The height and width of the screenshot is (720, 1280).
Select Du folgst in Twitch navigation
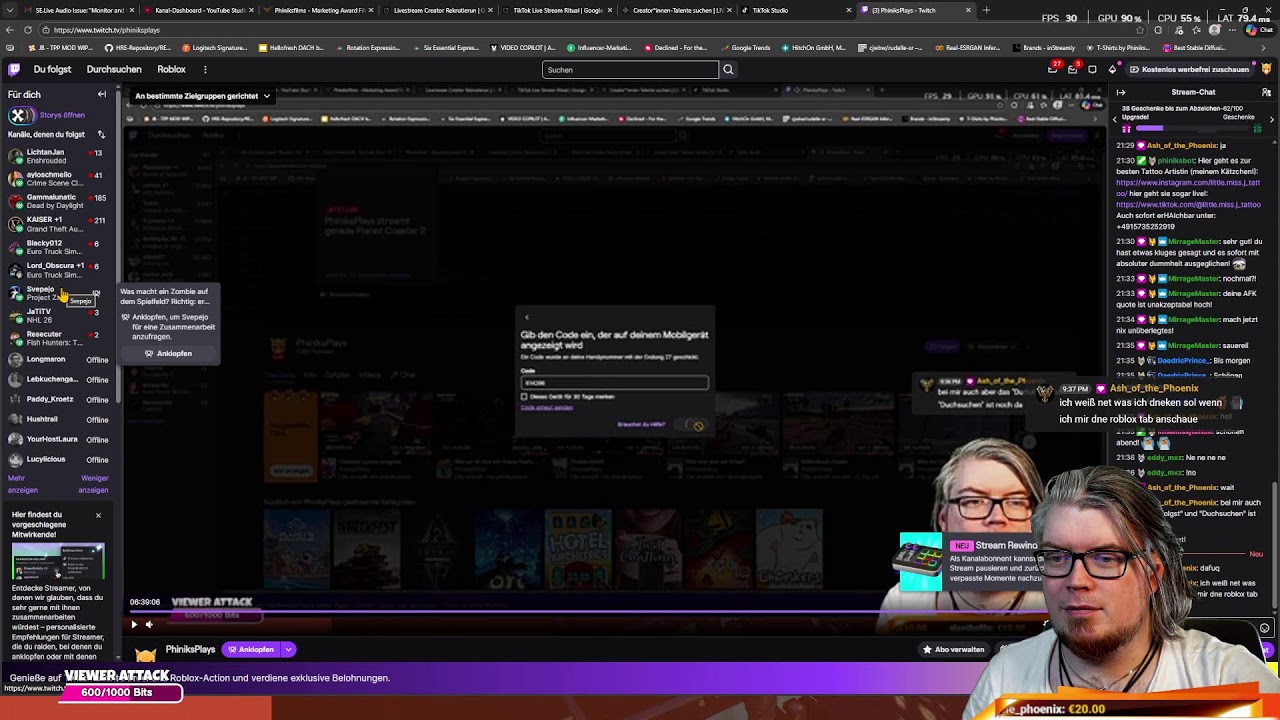coord(52,70)
